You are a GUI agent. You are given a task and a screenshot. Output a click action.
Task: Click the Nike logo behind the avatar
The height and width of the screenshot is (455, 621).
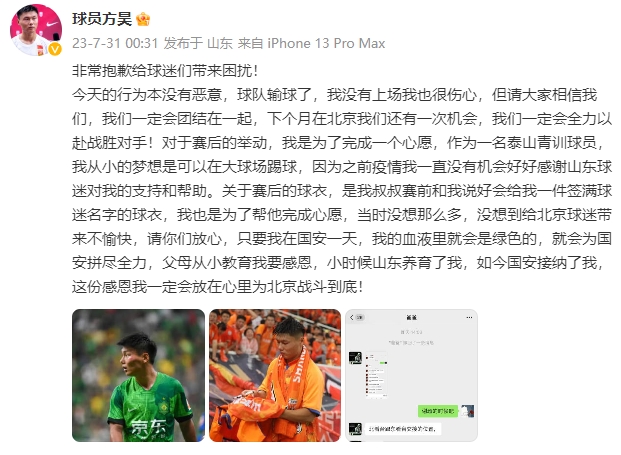(52, 24)
